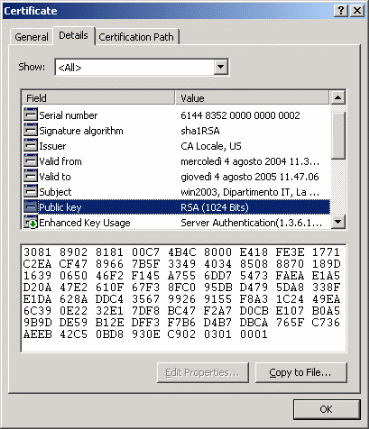This screenshot has height=429, width=369.
Task: Click the Serial number field icon
Action: click(x=30, y=115)
